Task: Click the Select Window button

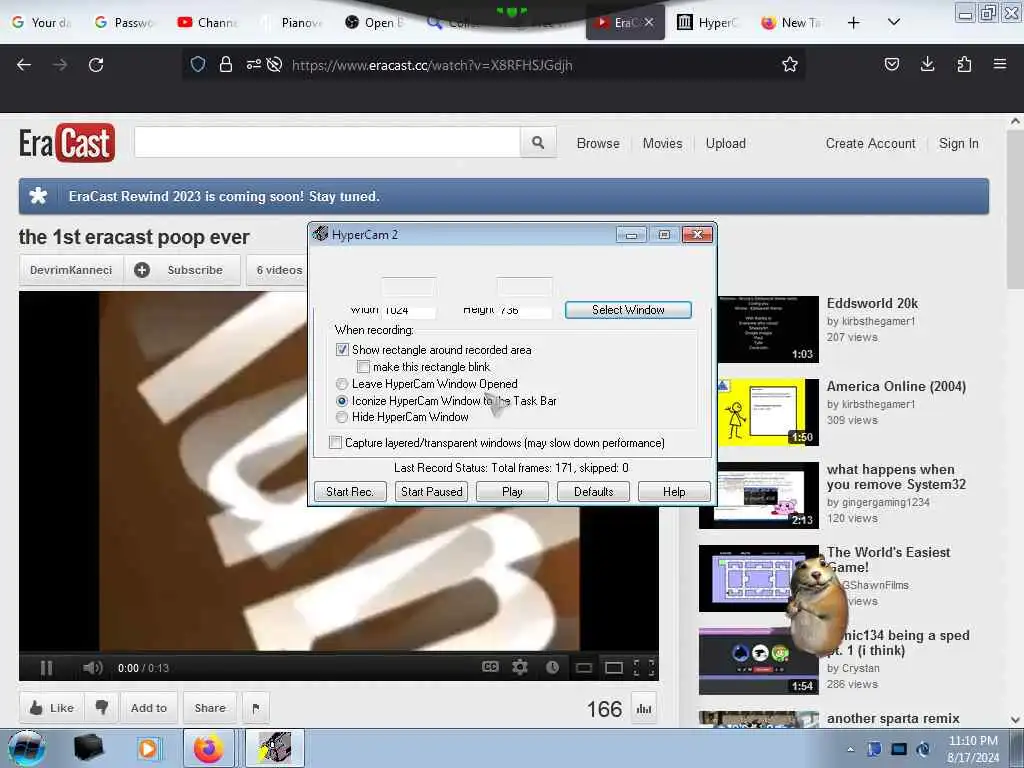Action: [628, 310]
